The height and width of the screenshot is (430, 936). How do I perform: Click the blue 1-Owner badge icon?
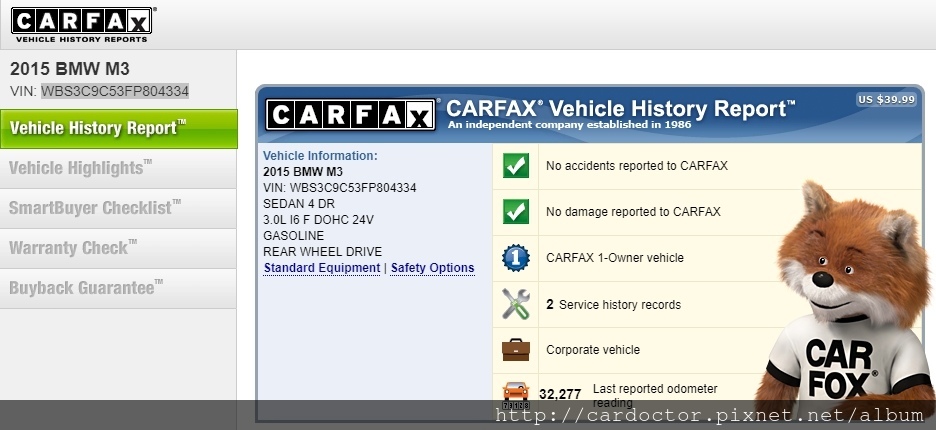516,258
